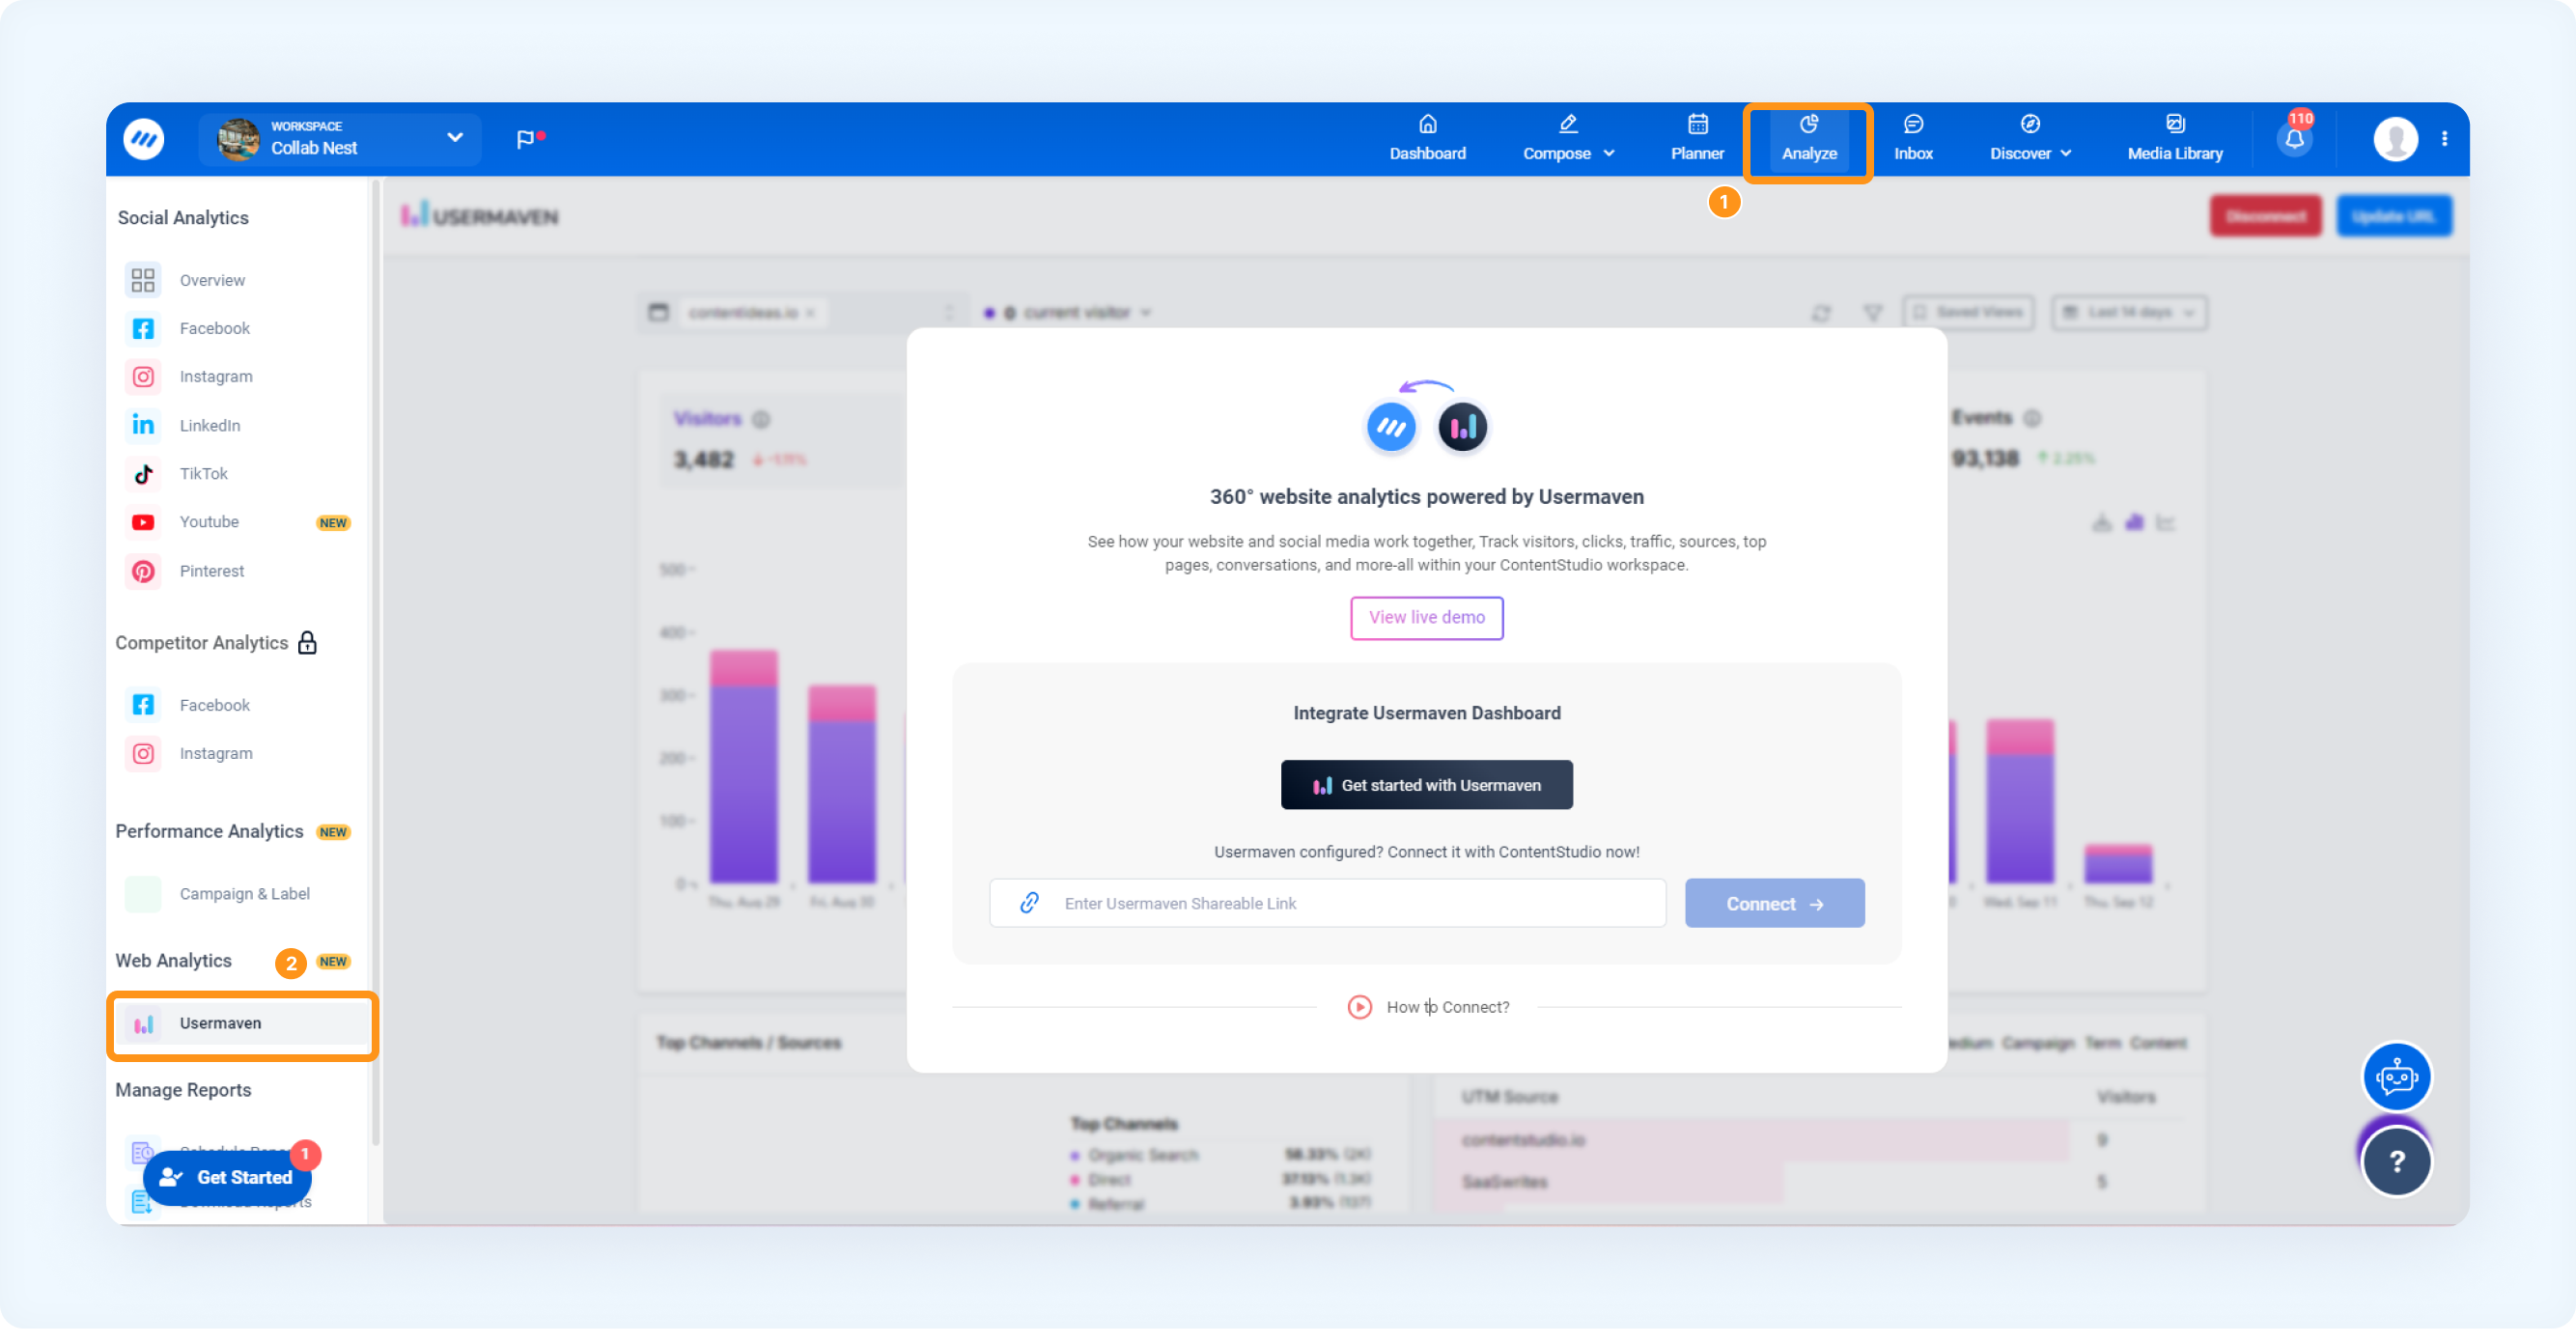The height and width of the screenshot is (1343, 2576).
Task: Open the Planner tab
Action: [1697, 139]
